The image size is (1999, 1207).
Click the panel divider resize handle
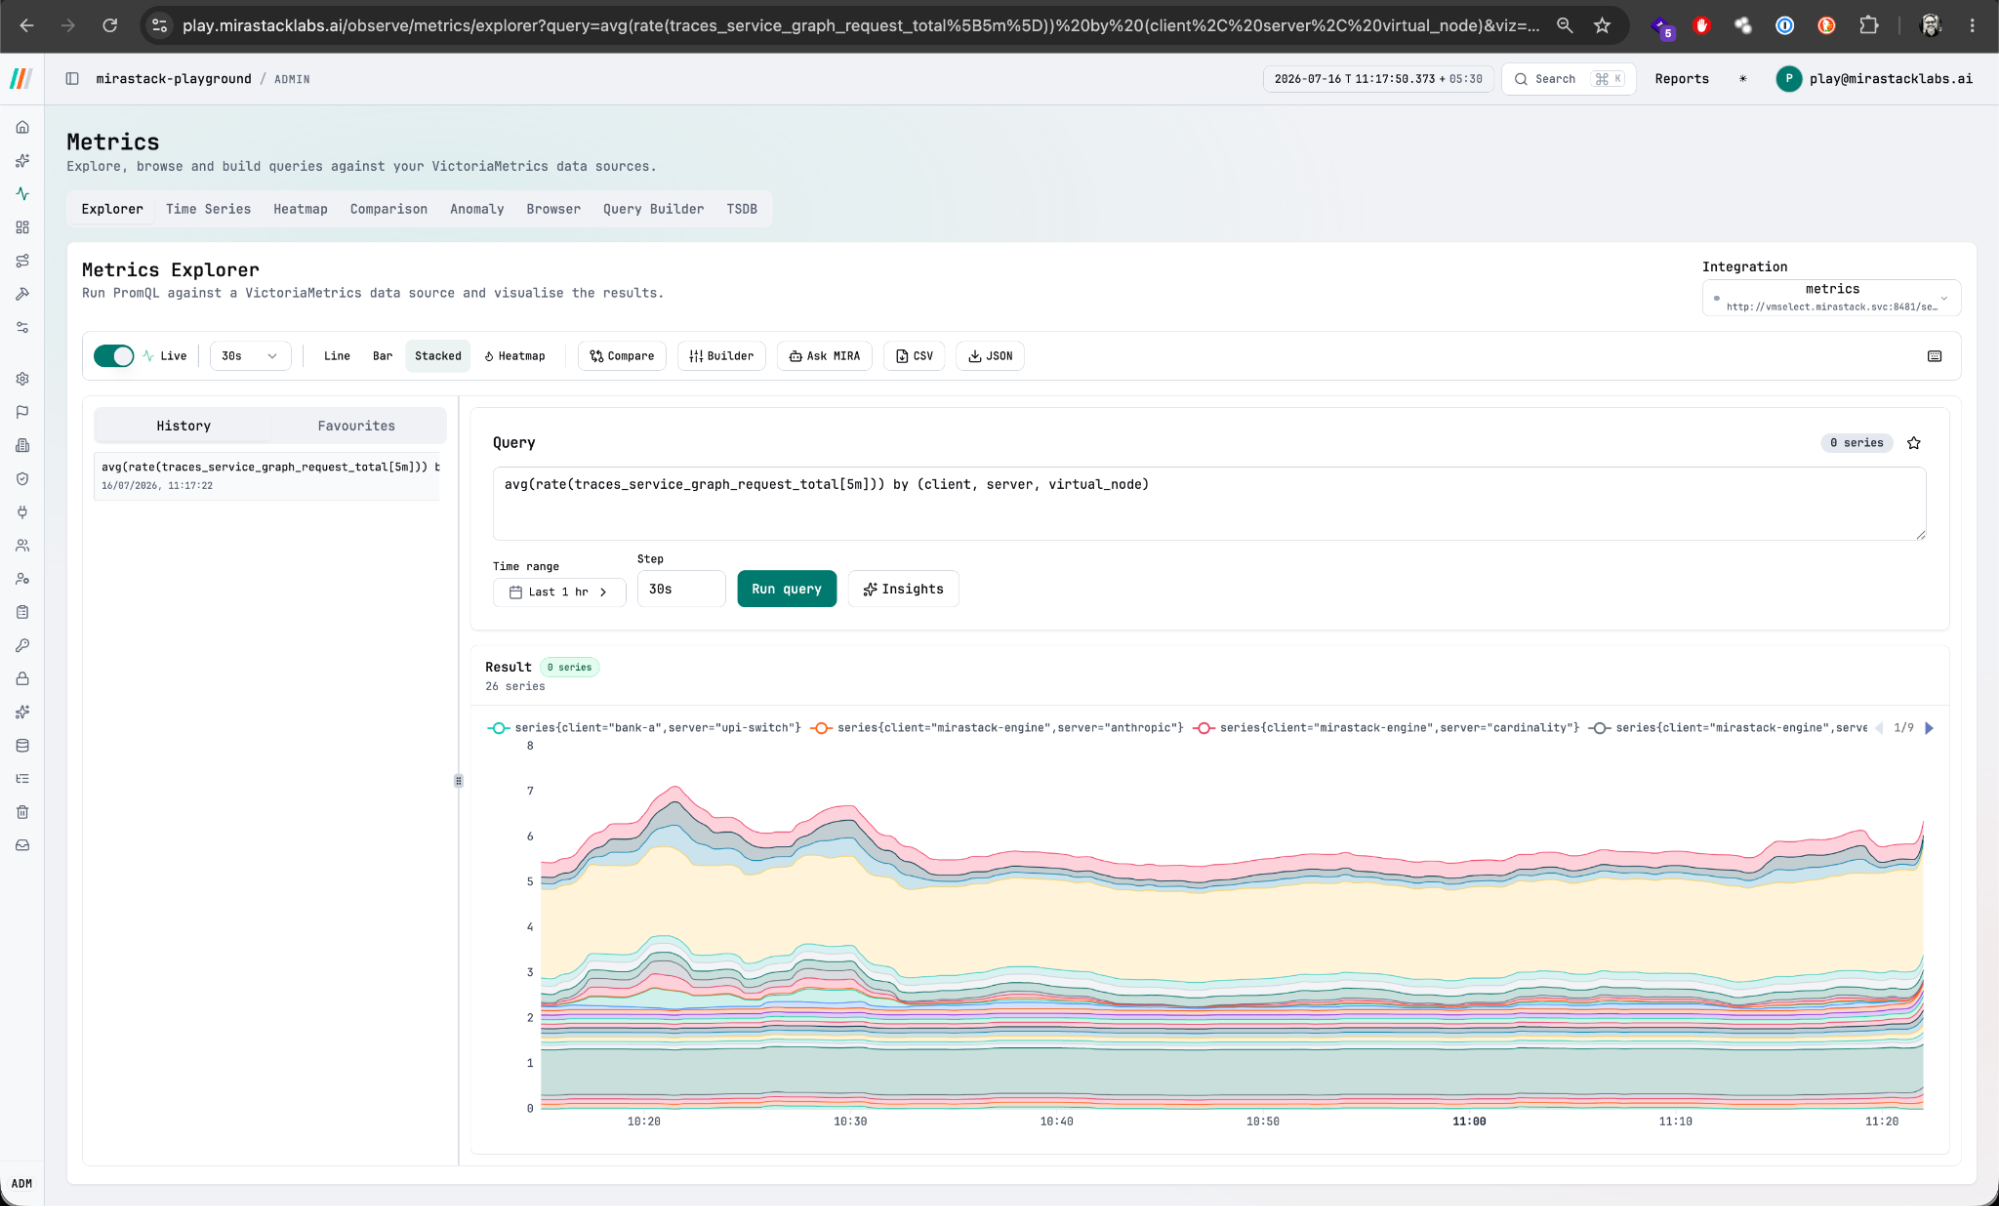458,781
